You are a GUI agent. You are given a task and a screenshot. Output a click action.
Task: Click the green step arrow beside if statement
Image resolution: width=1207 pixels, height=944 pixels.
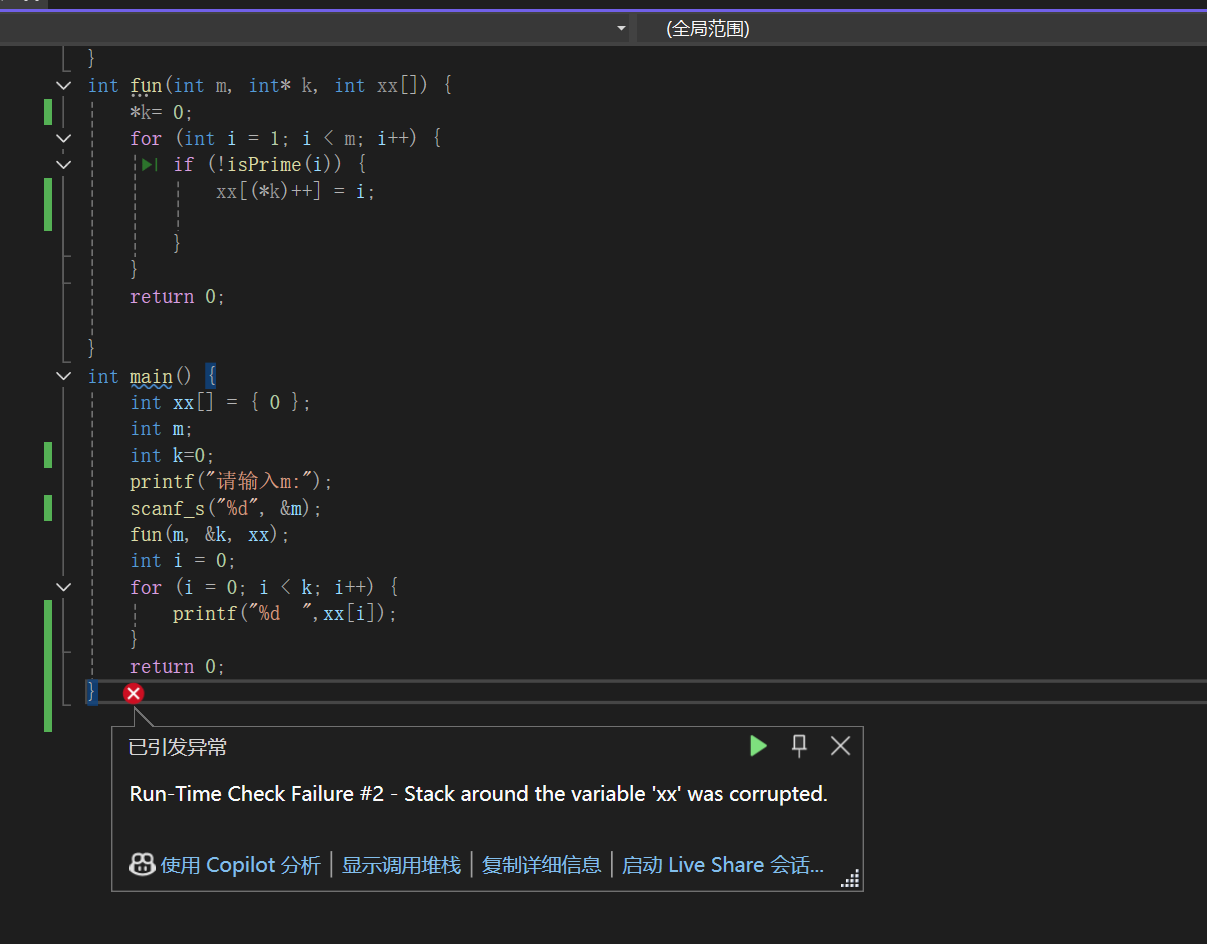tap(149, 164)
